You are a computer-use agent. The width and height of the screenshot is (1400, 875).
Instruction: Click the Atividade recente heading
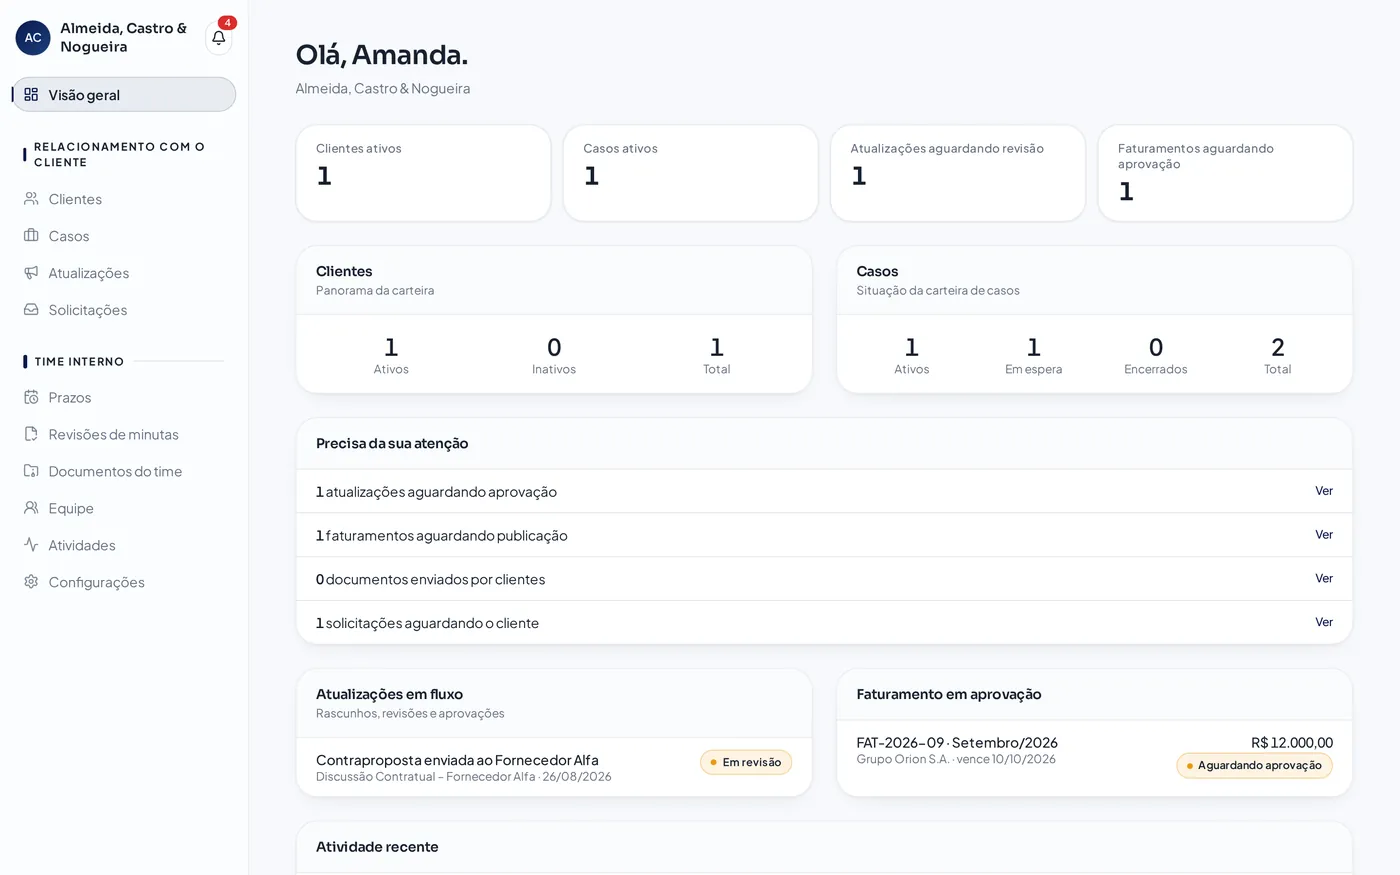(x=377, y=847)
